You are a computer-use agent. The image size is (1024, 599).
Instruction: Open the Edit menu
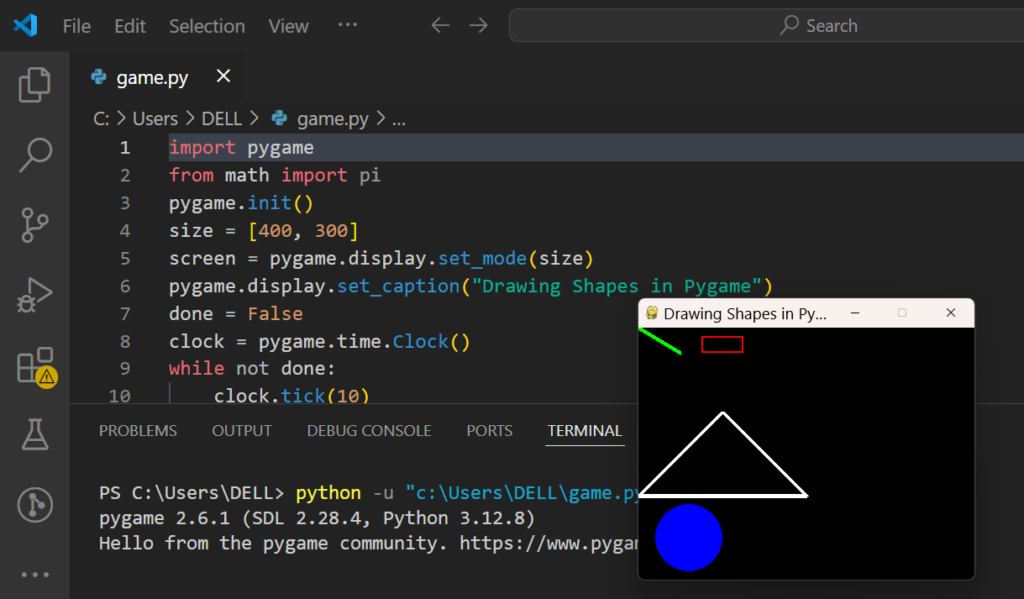pos(130,26)
